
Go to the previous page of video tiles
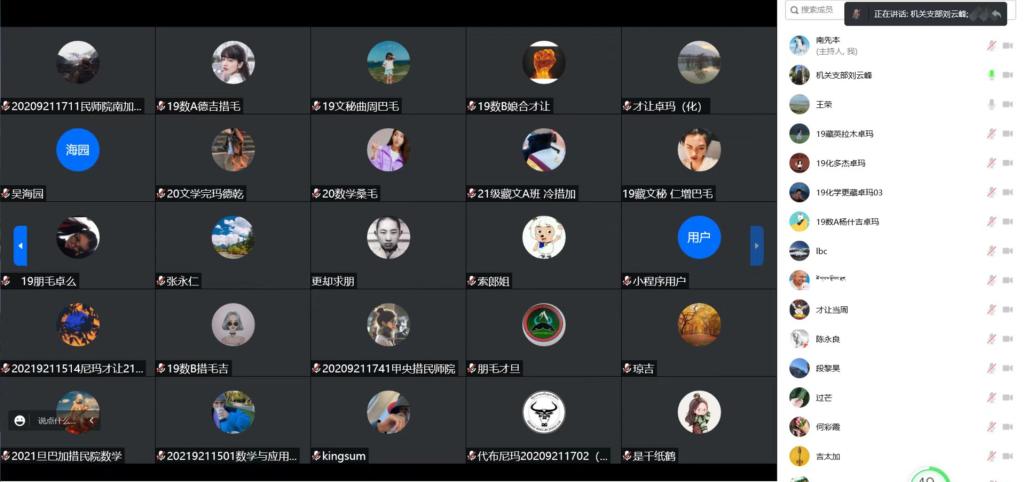(20, 246)
